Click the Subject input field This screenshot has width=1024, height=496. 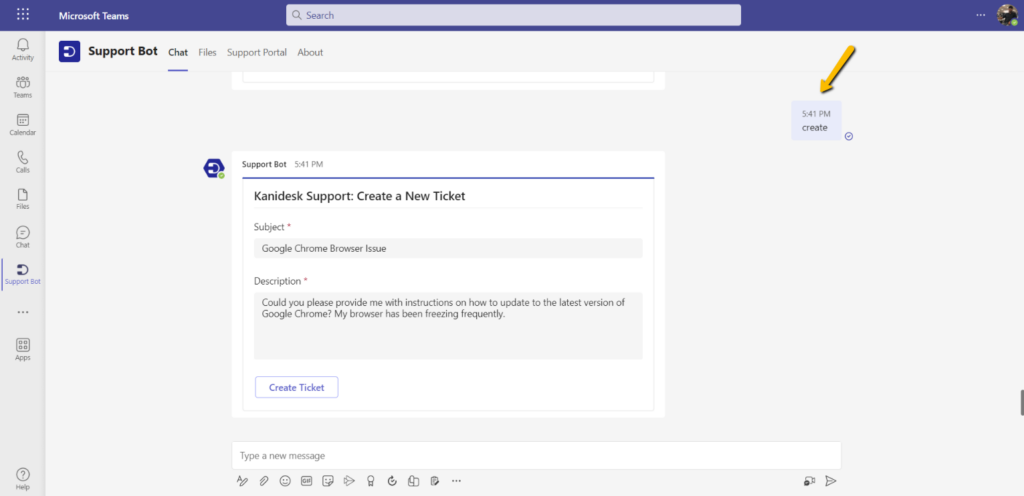point(448,248)
